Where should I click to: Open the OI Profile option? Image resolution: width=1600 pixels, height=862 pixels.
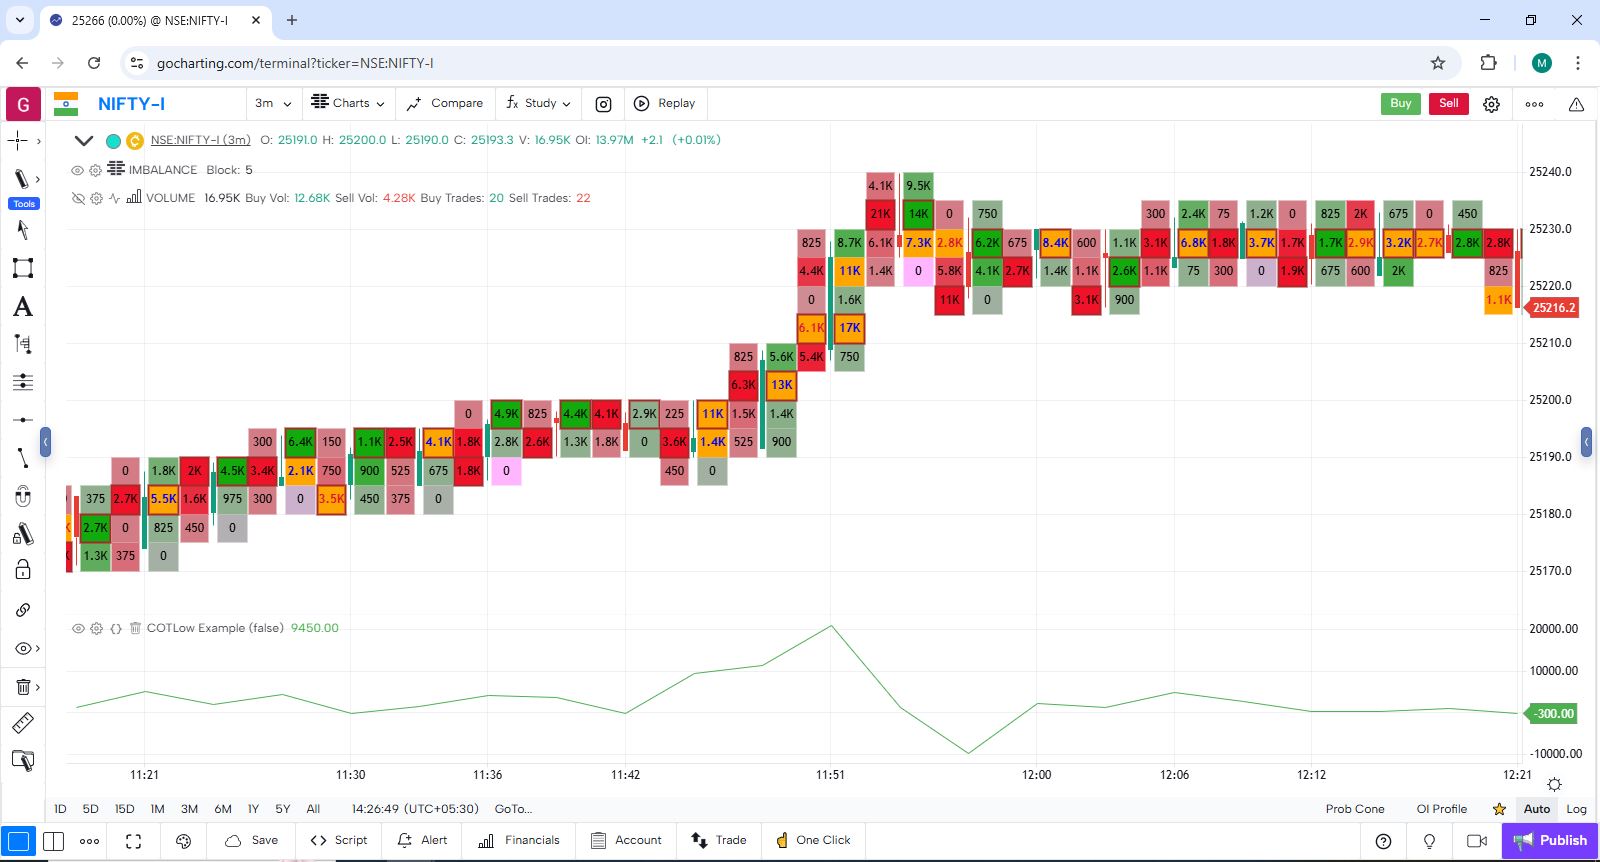(1441, 809)
